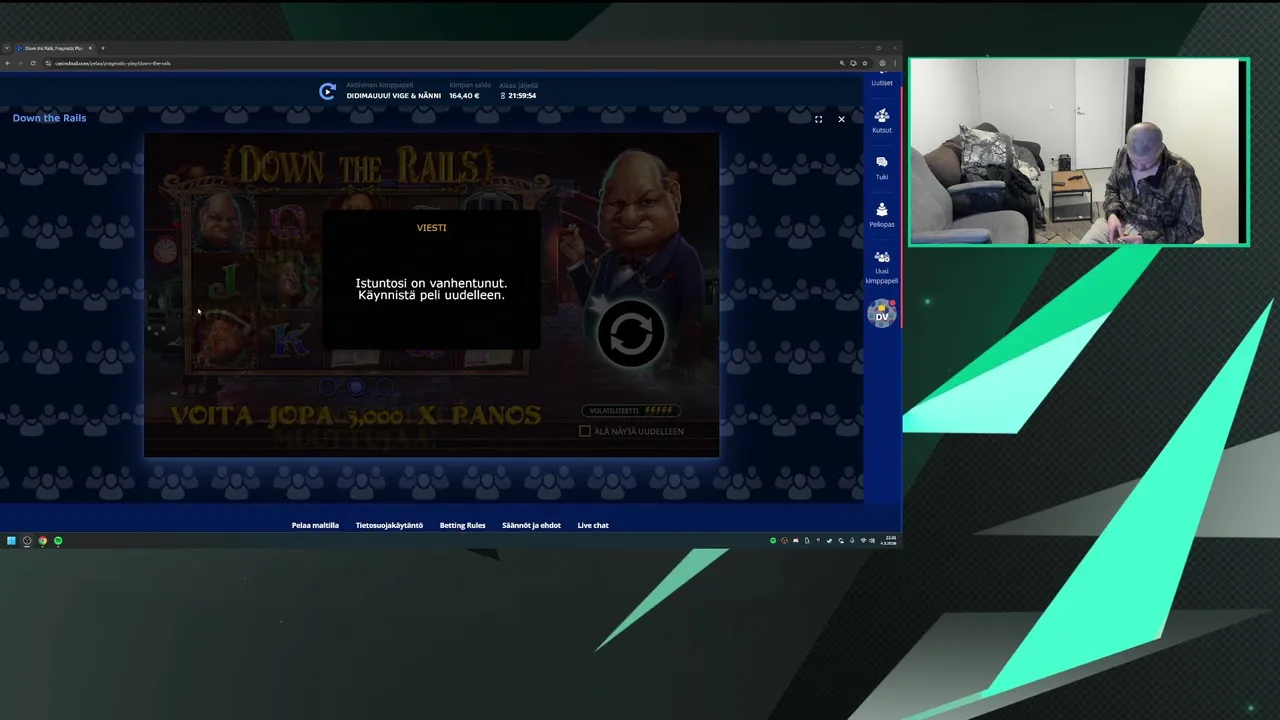Click the 'VIESTI' message dialog title
The image size is (1280, 720).
[x=432, y=228]
